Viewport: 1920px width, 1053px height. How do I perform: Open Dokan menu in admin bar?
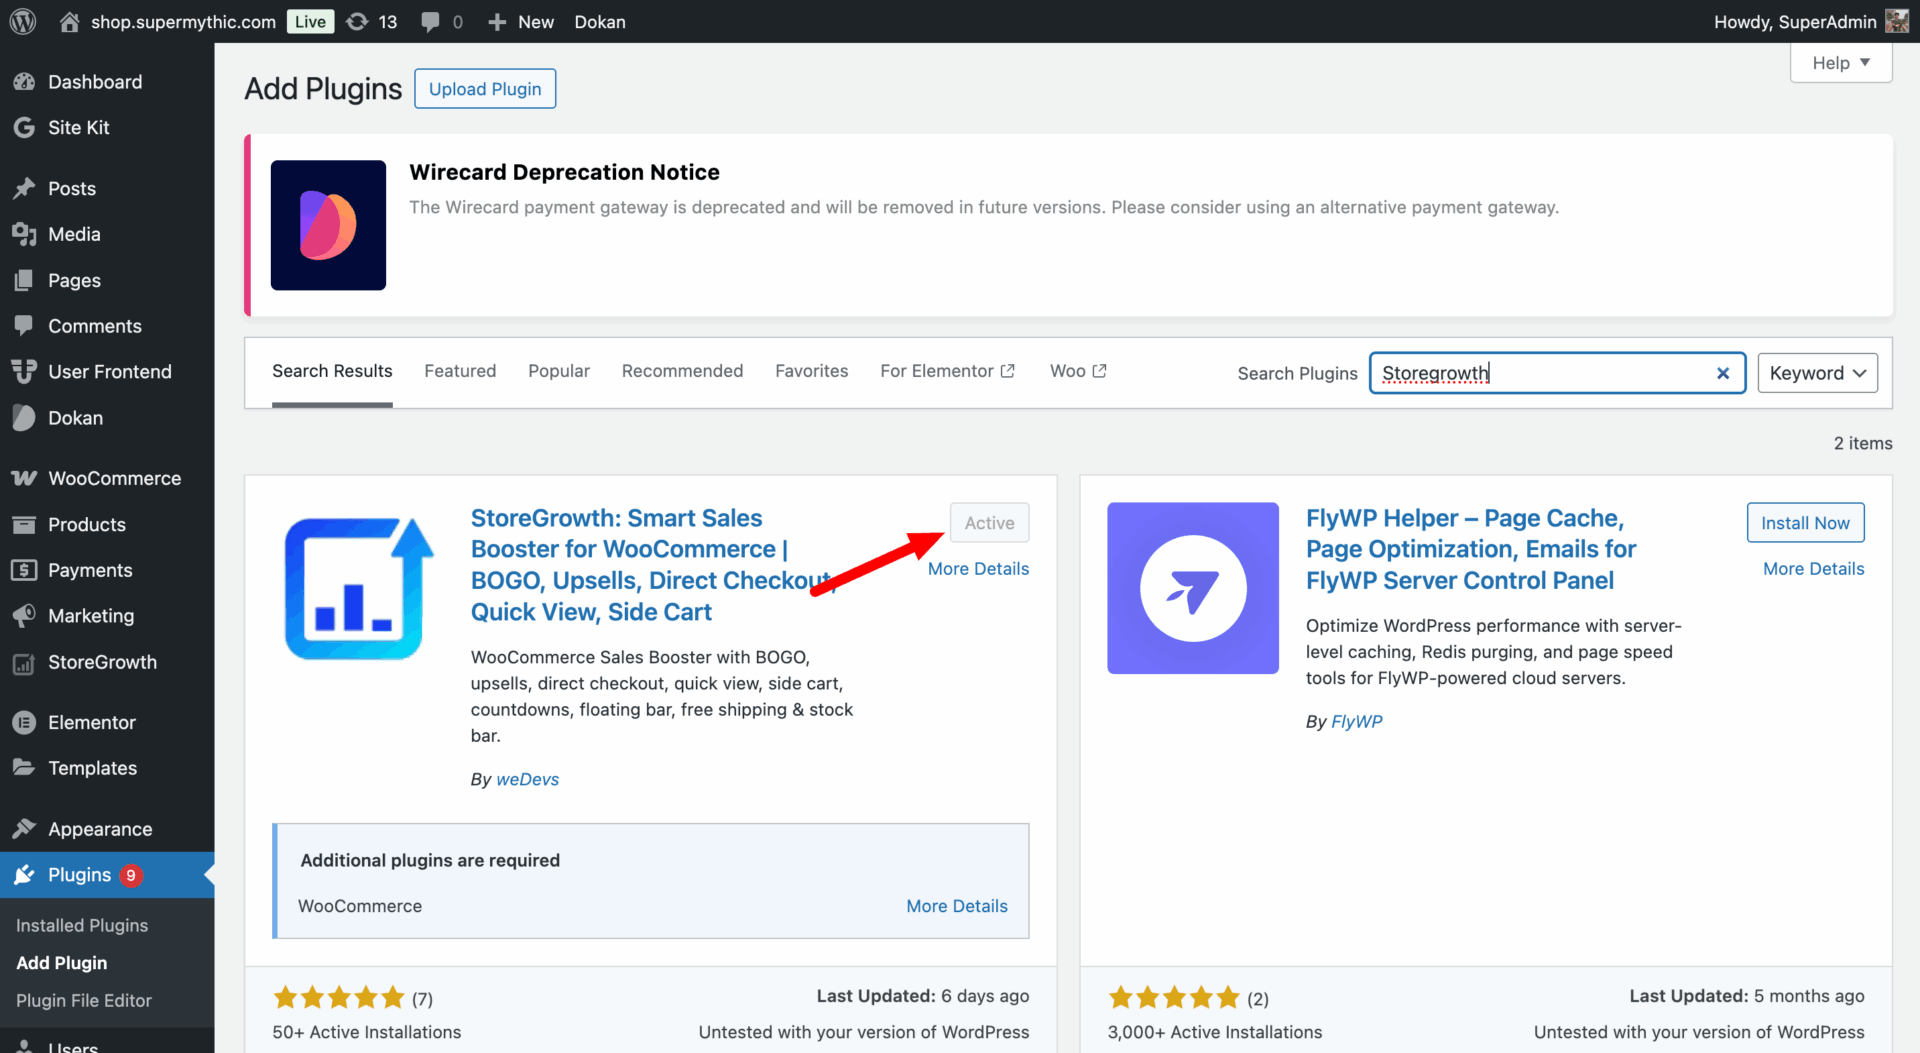599,21
